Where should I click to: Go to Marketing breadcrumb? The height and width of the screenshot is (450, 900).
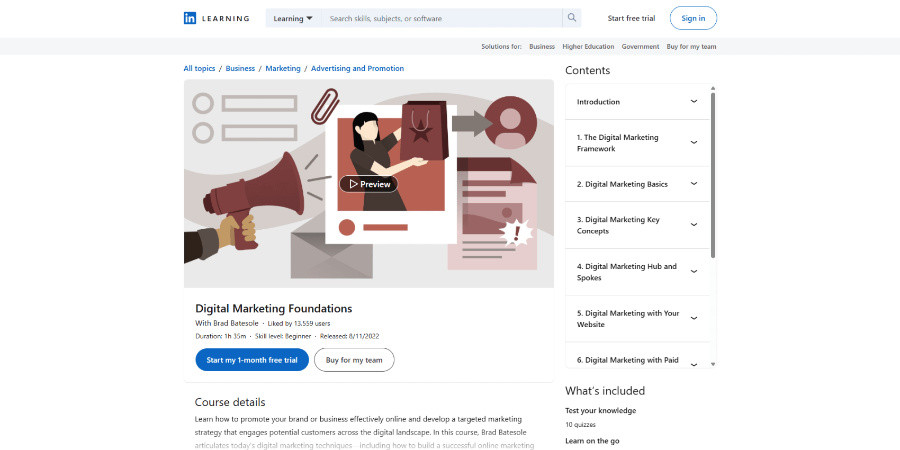click(x=283, y=68)
